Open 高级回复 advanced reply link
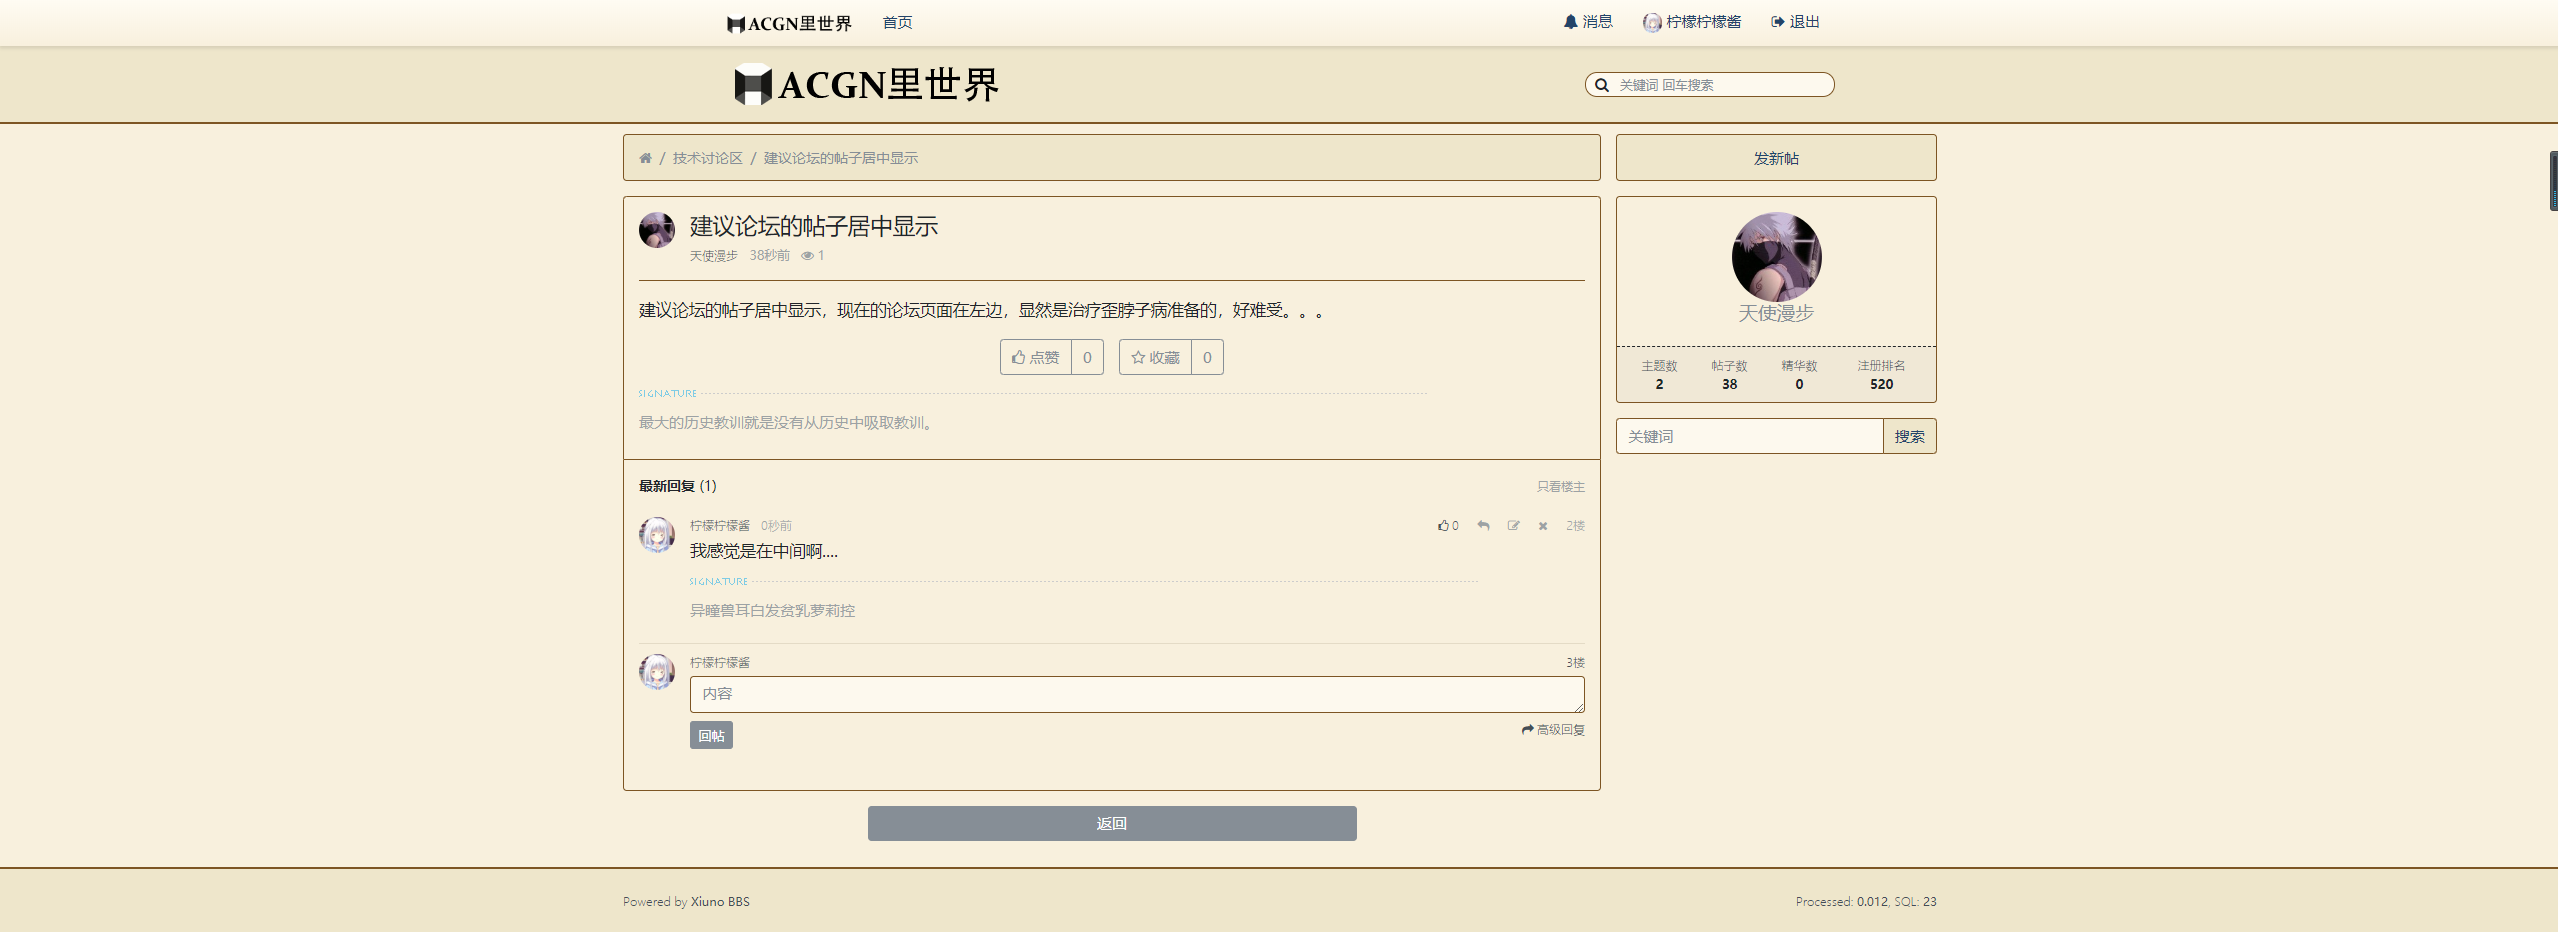The image size is (2558, 932). click(x=1553, y=730)
